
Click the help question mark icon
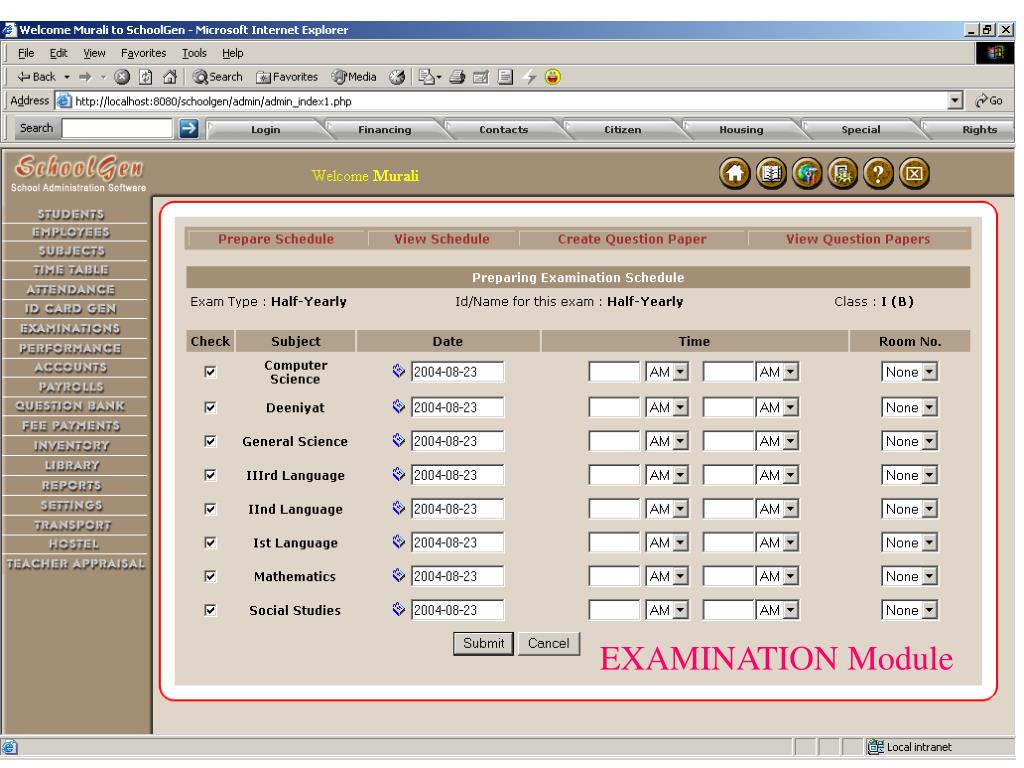(x=878, y=174)
